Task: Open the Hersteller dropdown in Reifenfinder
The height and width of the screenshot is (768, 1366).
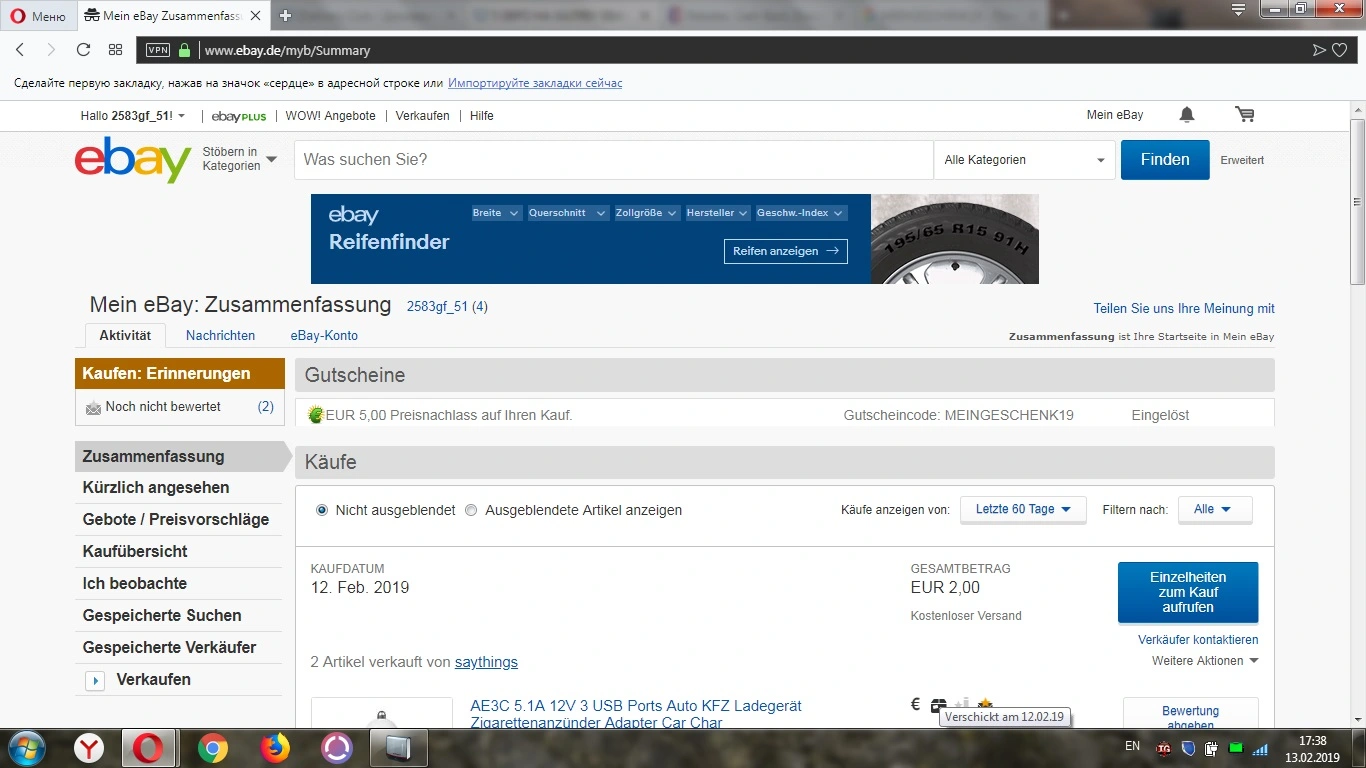Action: pyautogui.click(x=717, y=213)
